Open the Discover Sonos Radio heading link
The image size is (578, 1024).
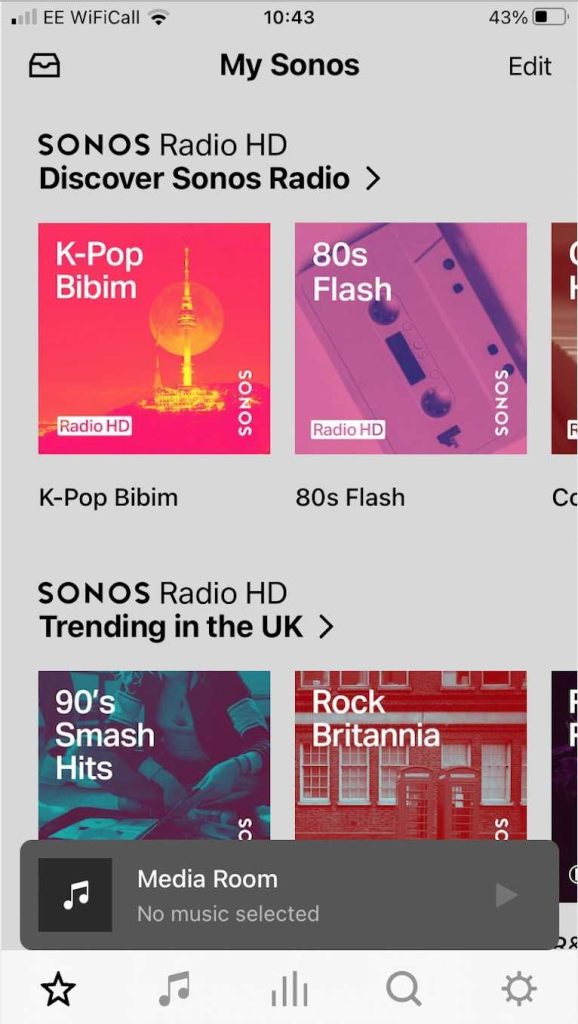(195, 178)
